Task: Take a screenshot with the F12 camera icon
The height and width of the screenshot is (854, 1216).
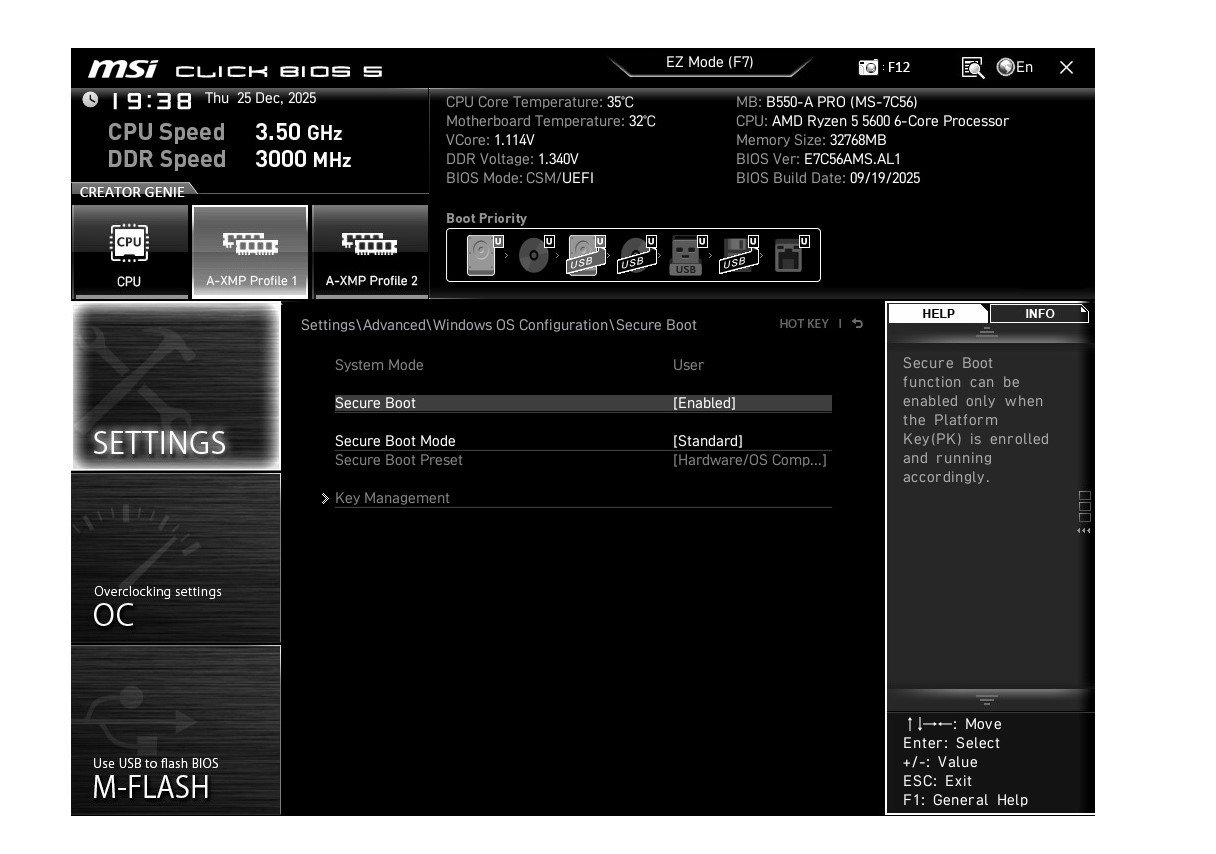Action: (868, 67)
